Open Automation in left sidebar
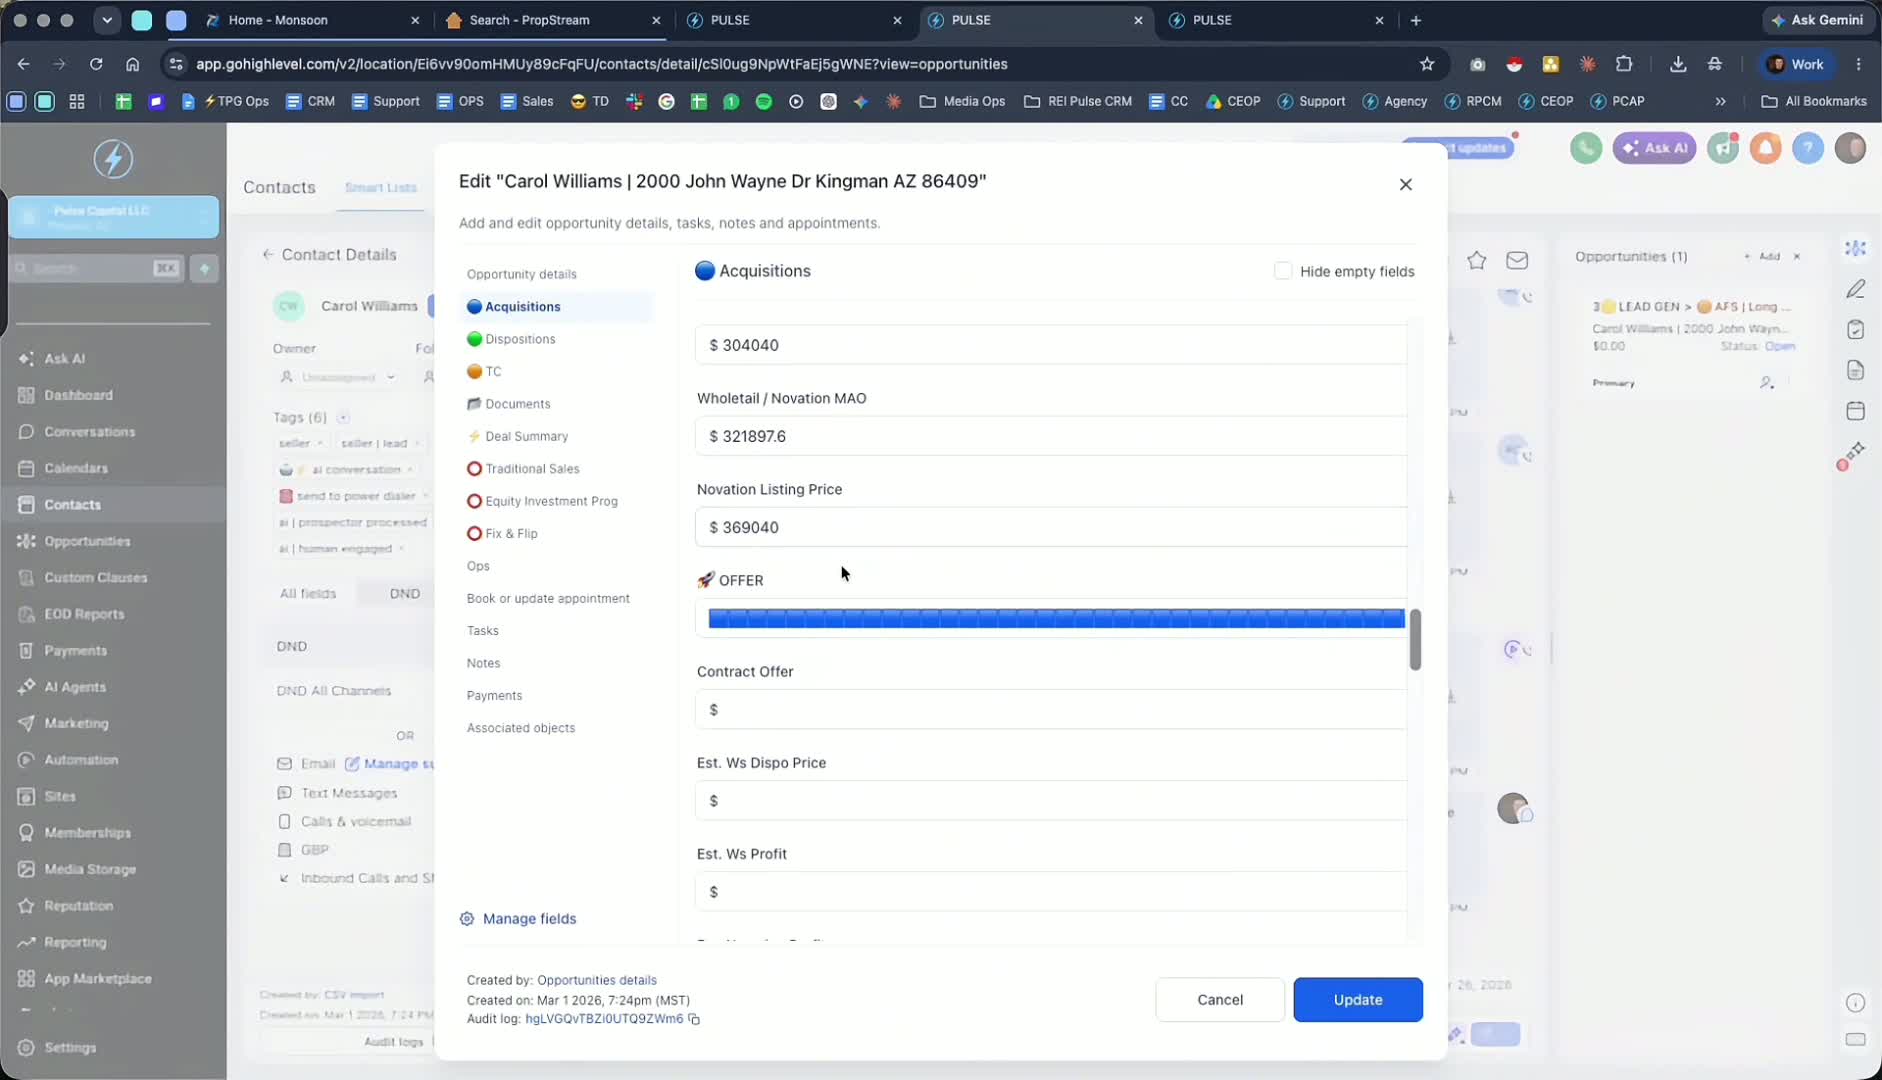This screenshot has height=1080, width=1882. (81, 760)
